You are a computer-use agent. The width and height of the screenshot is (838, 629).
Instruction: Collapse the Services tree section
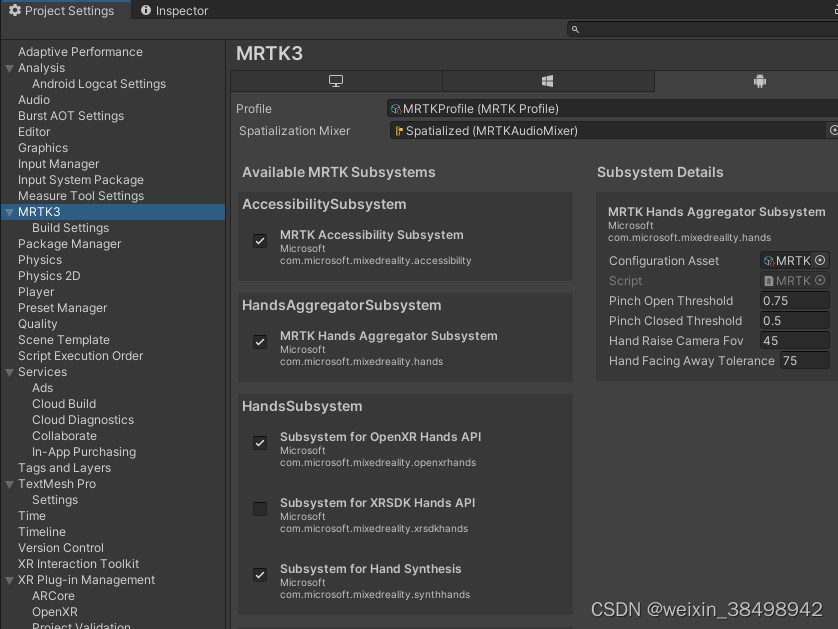[9, 372]
